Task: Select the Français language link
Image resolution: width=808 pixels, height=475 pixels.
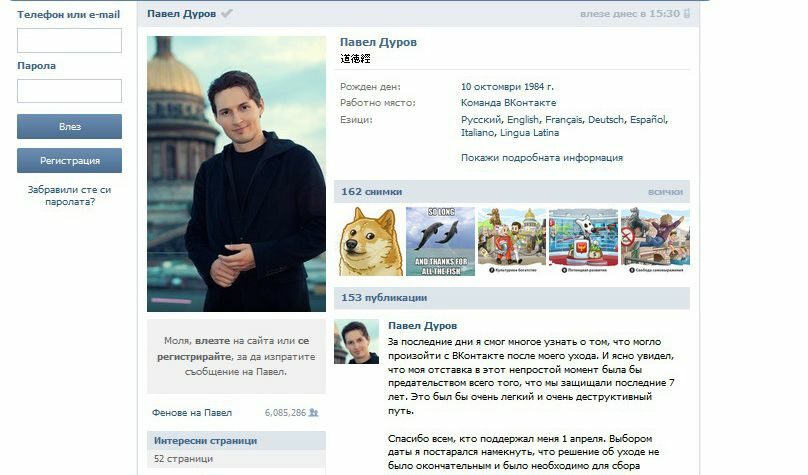Action: coord(563,120)
